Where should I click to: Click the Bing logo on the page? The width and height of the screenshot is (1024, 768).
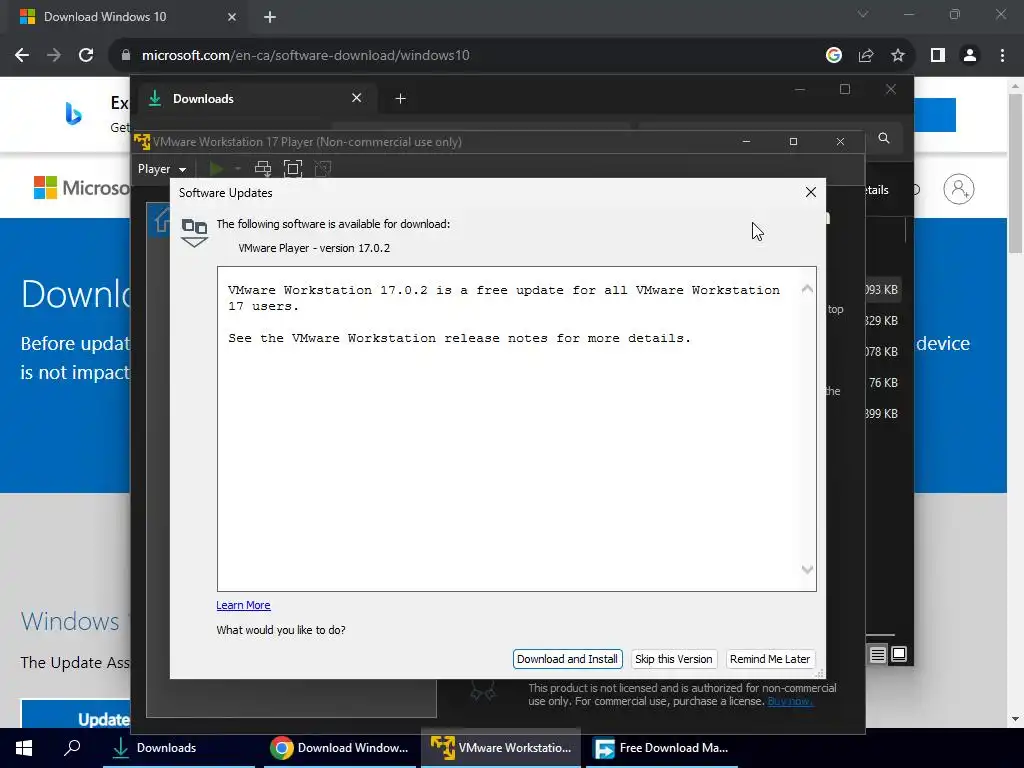click(73, 114)
